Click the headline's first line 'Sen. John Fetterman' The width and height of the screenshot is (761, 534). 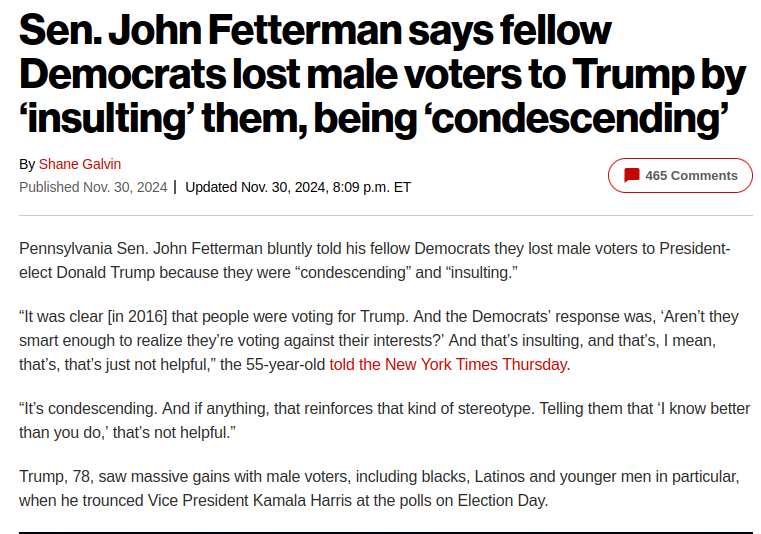coord(210,30)
